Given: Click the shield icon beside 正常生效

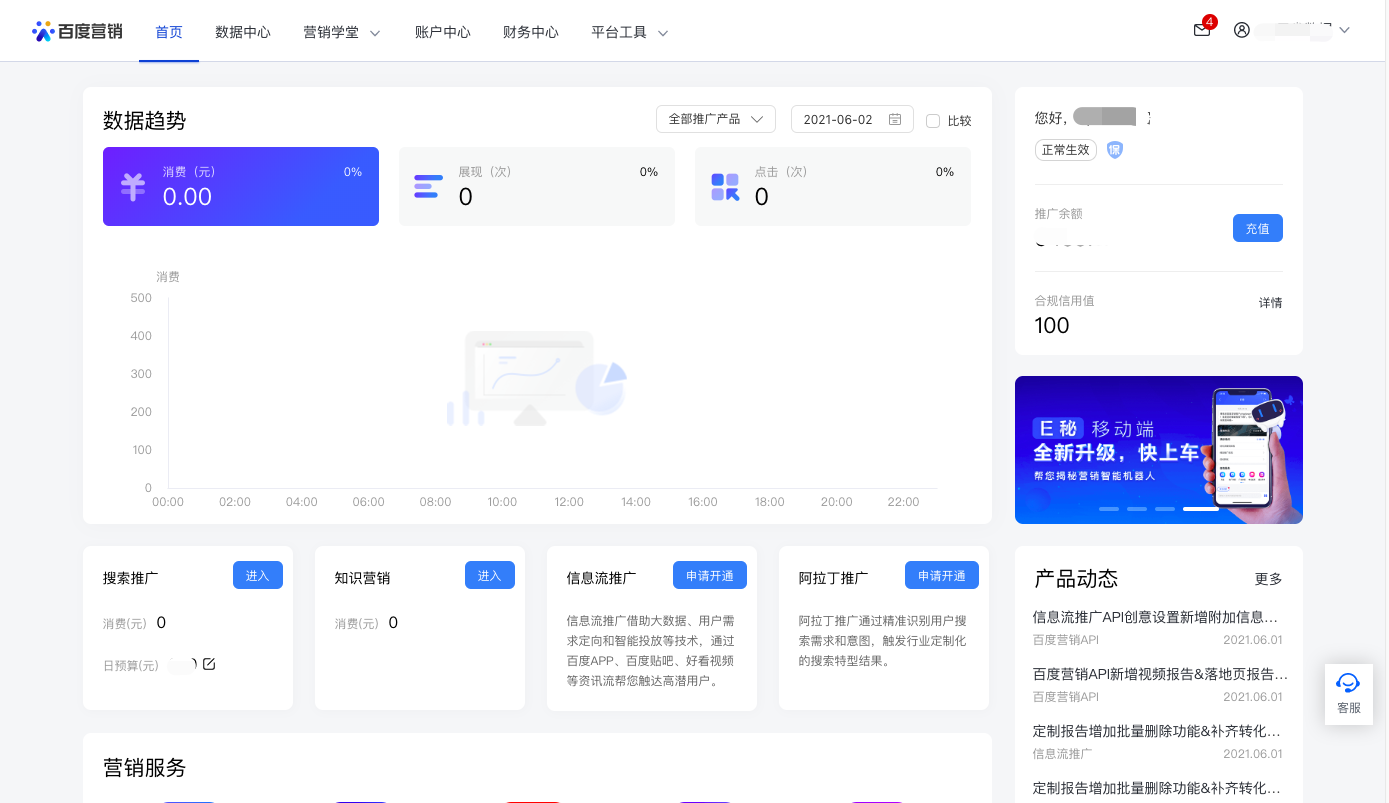Looking at the screenshot, I should 1113,149.
